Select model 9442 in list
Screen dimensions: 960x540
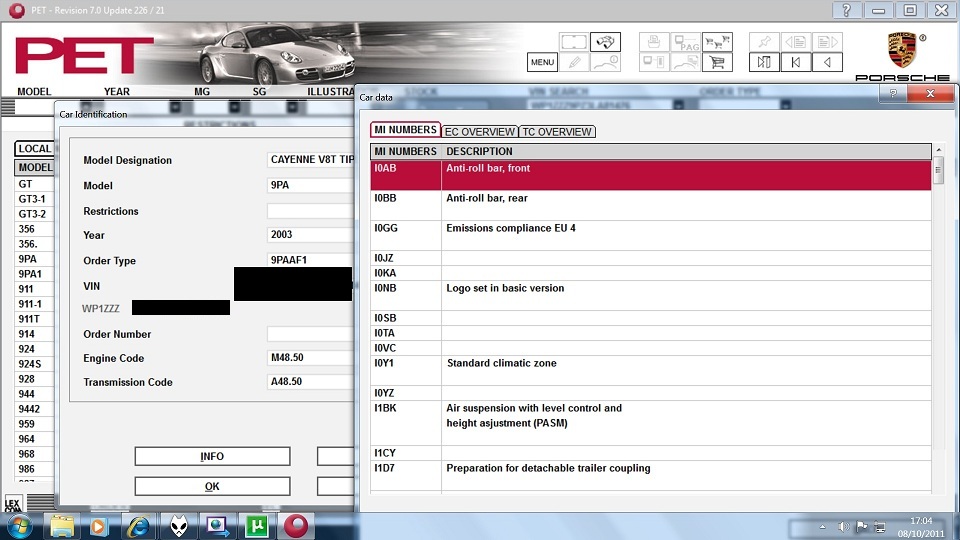pos(34,409)
